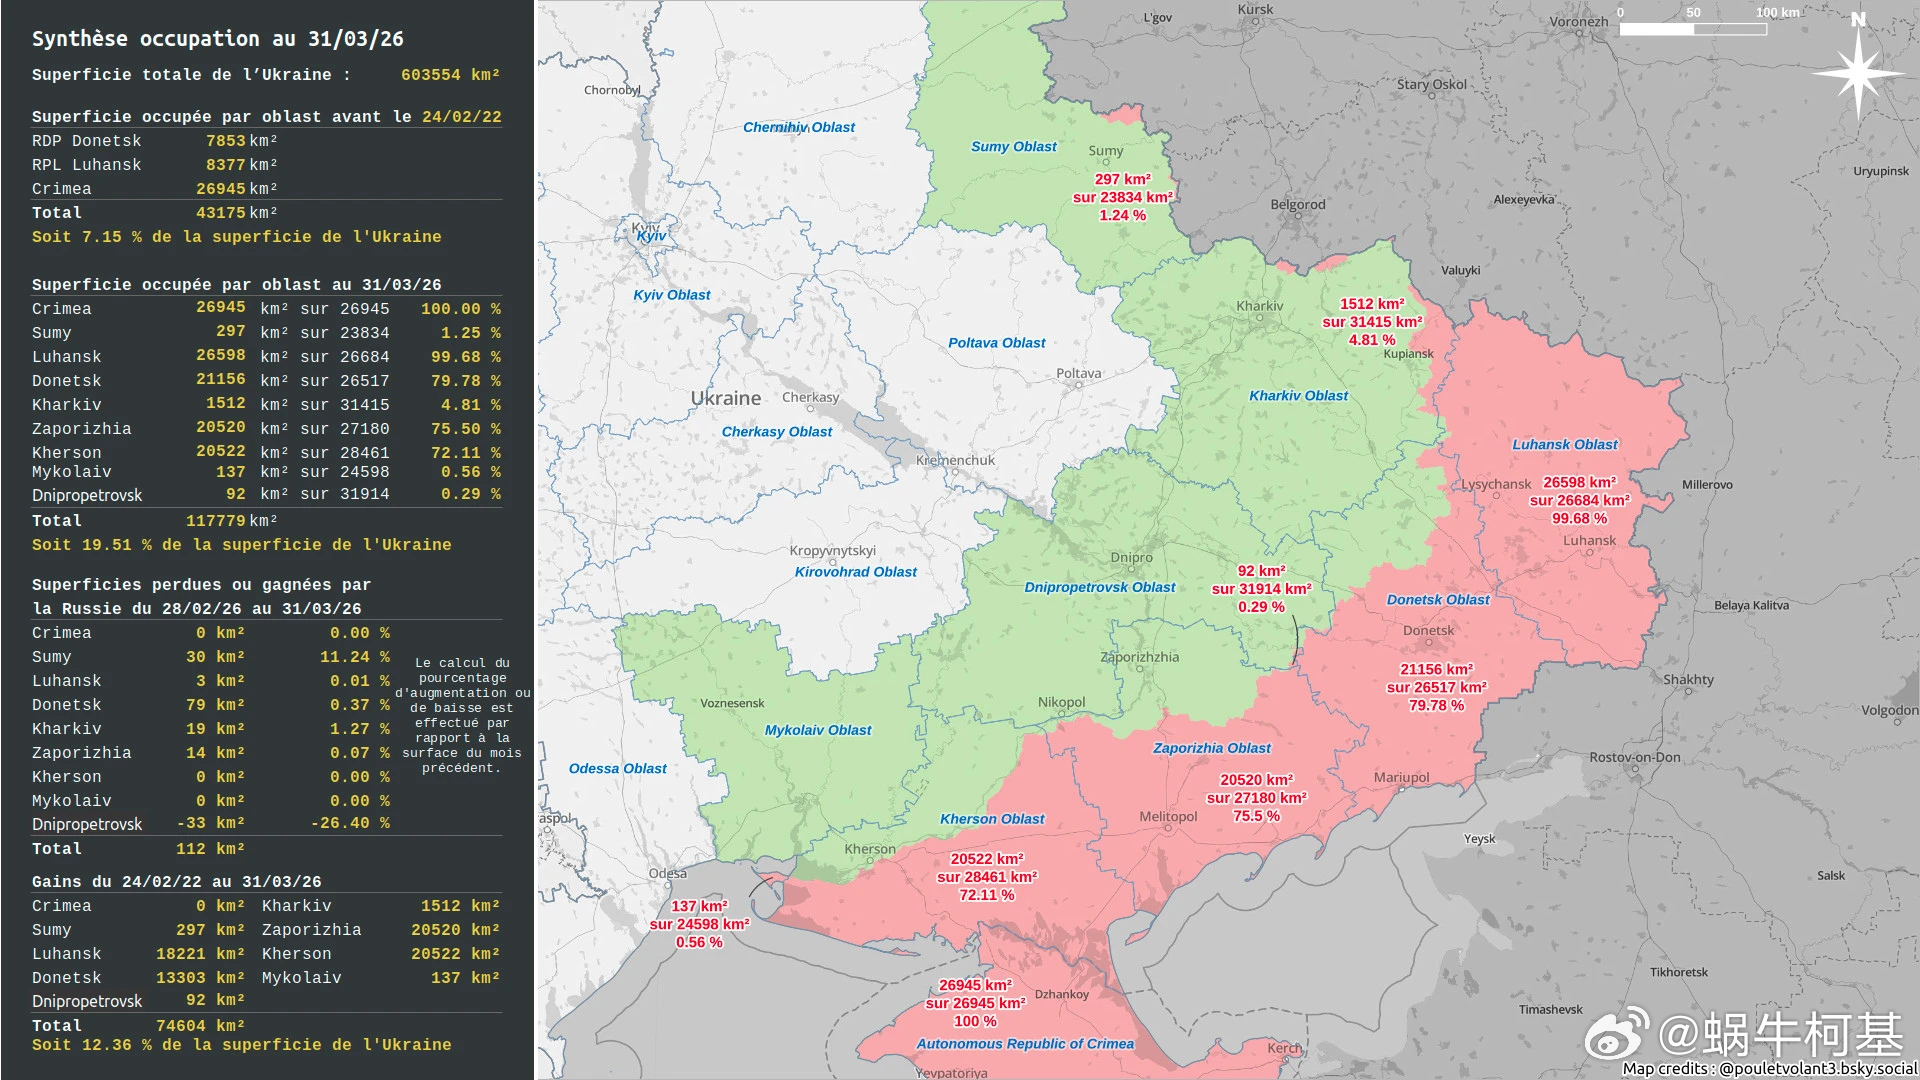
Task: Click the Donetsk 79.78 % table row
Action: point(266,380)
